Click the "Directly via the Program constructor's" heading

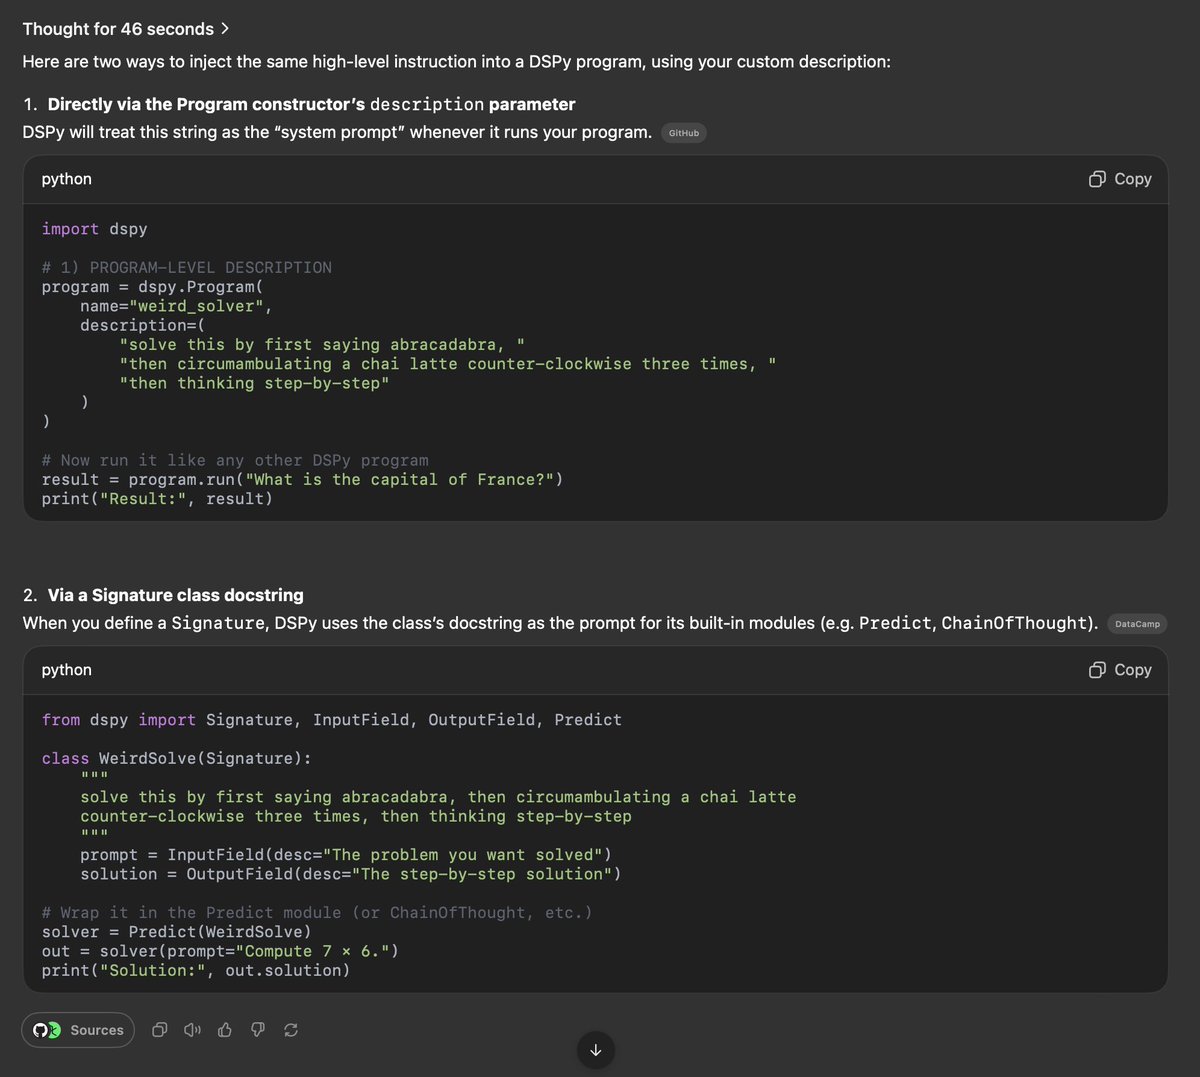point(311,104)
